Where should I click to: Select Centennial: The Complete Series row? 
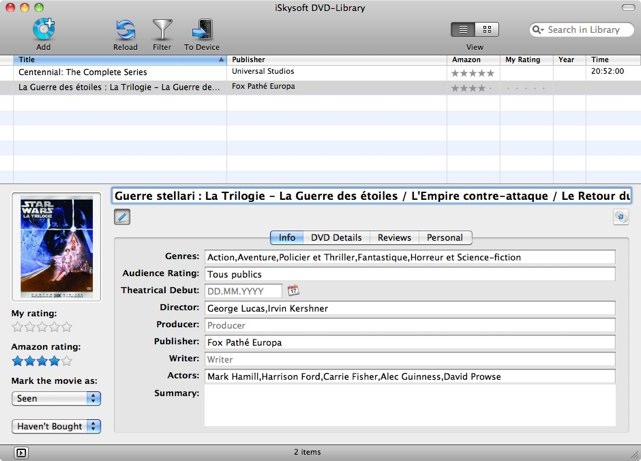pyautogui.click(x=320, y=72)
